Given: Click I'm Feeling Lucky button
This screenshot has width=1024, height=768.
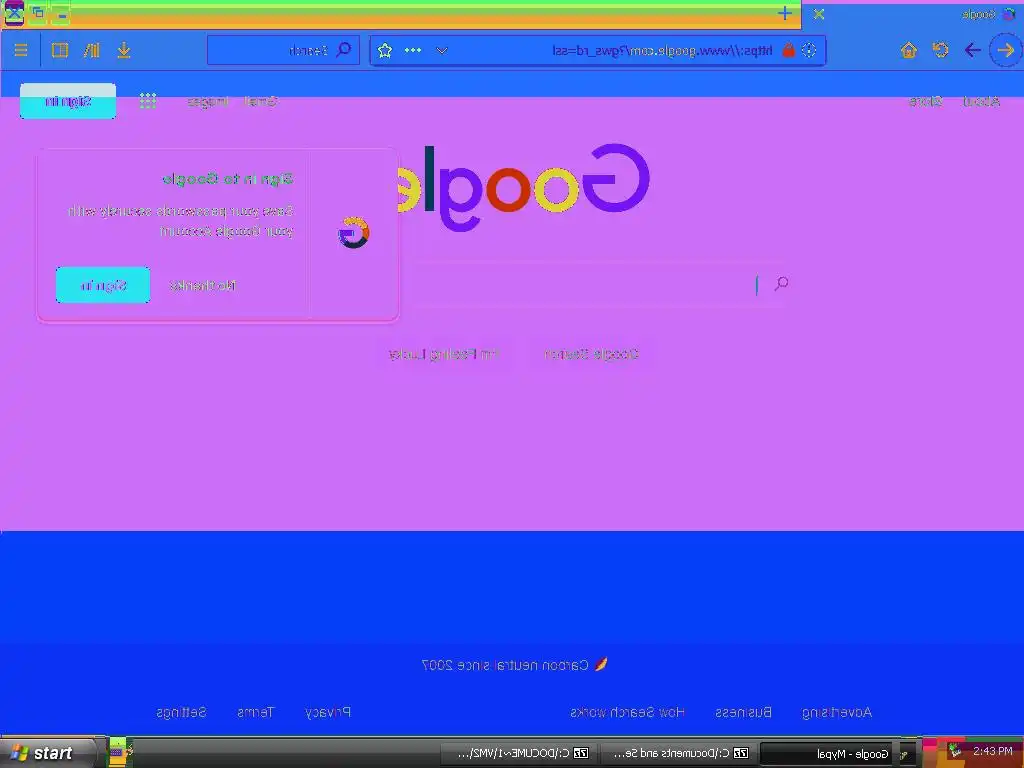Looking at the screenshot, I should [443, 354].
